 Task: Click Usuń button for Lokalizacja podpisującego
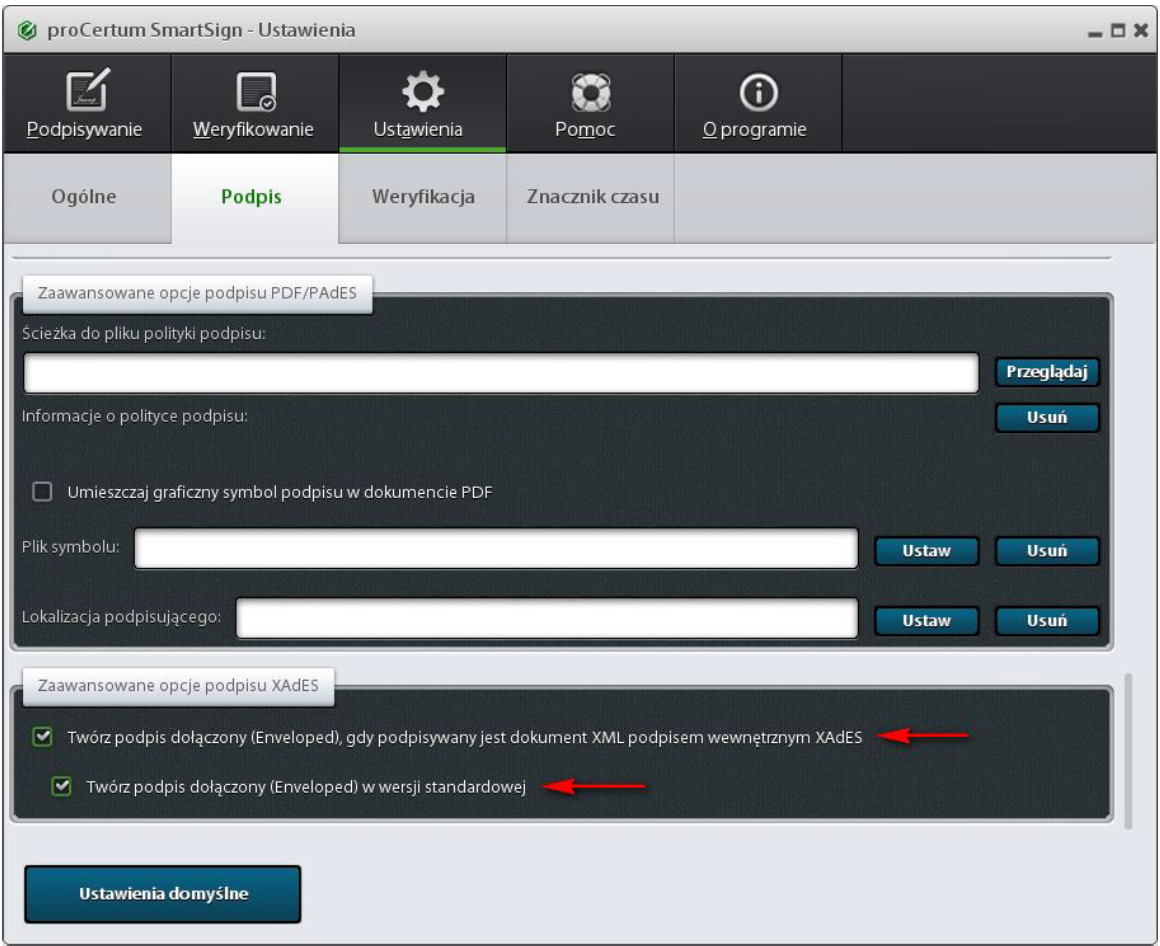1047,621
